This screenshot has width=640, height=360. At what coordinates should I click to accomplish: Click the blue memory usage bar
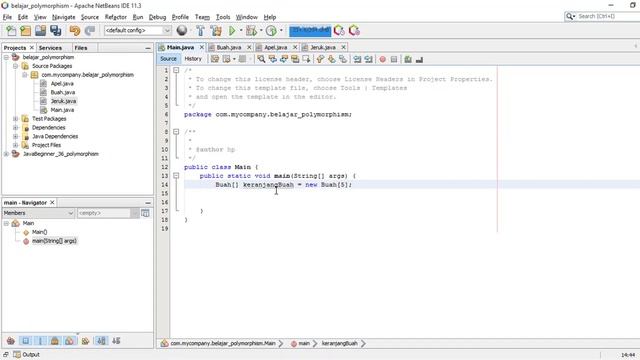(310, 31)
